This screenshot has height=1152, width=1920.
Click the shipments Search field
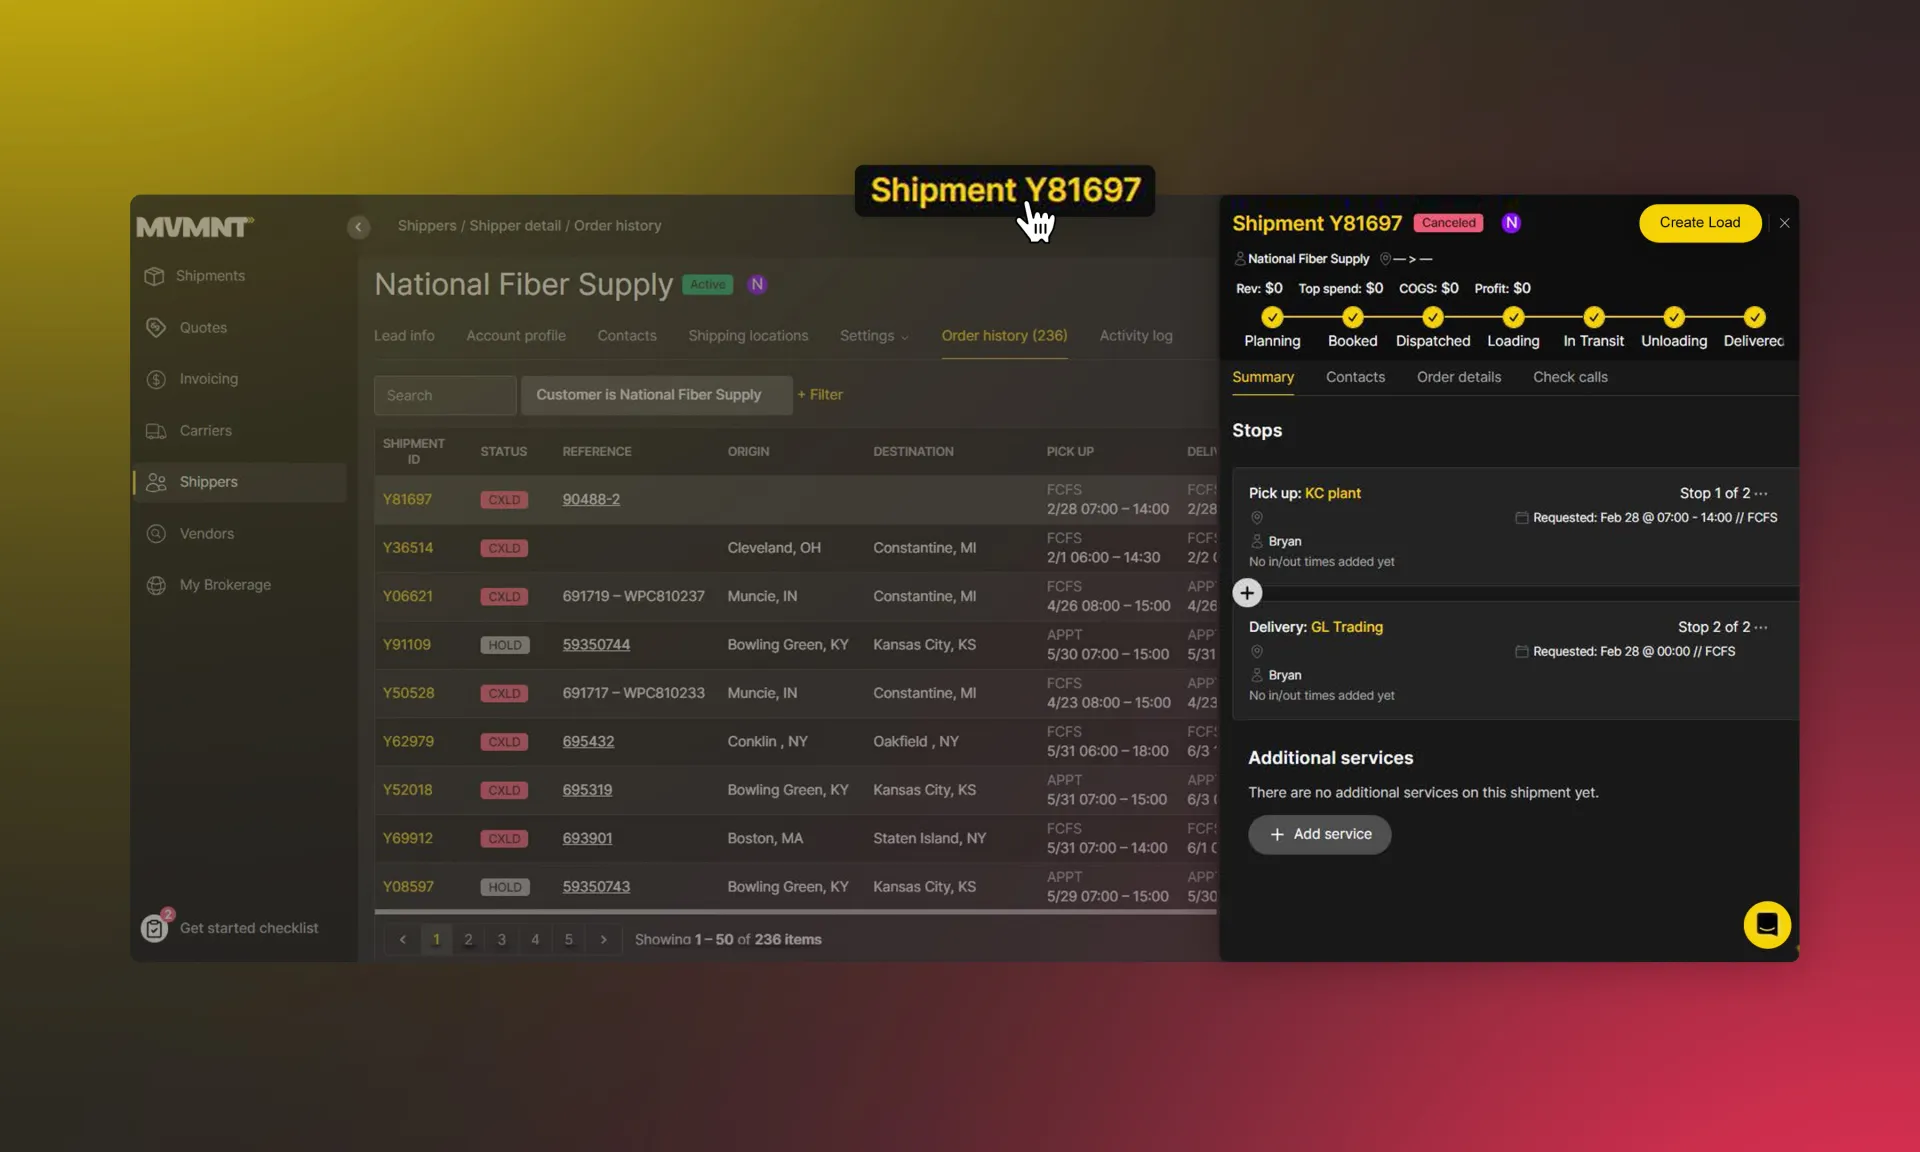click(444, 395)
